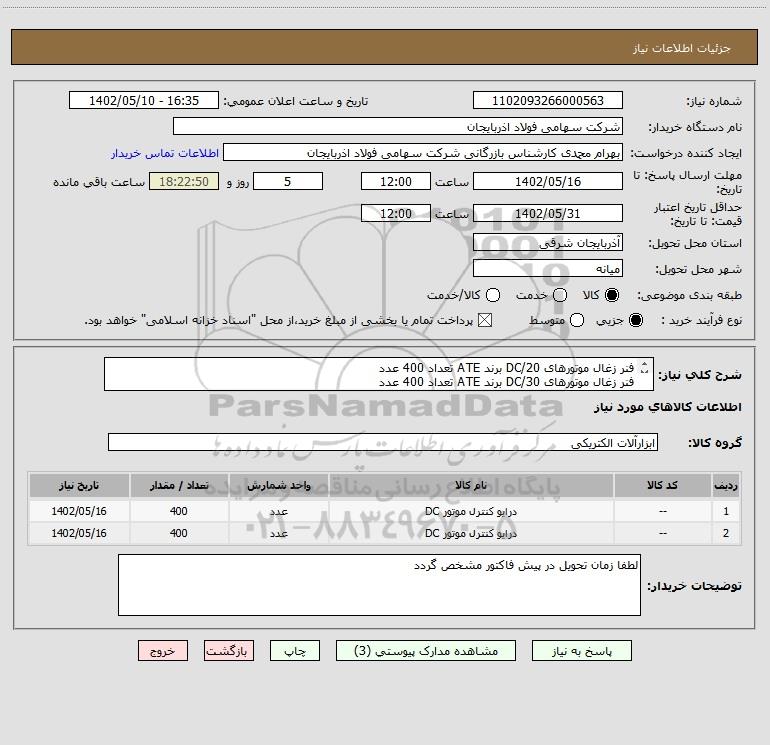Click the تاریخ نیاز column header
The image size is (770, 745).
(79, 485)
